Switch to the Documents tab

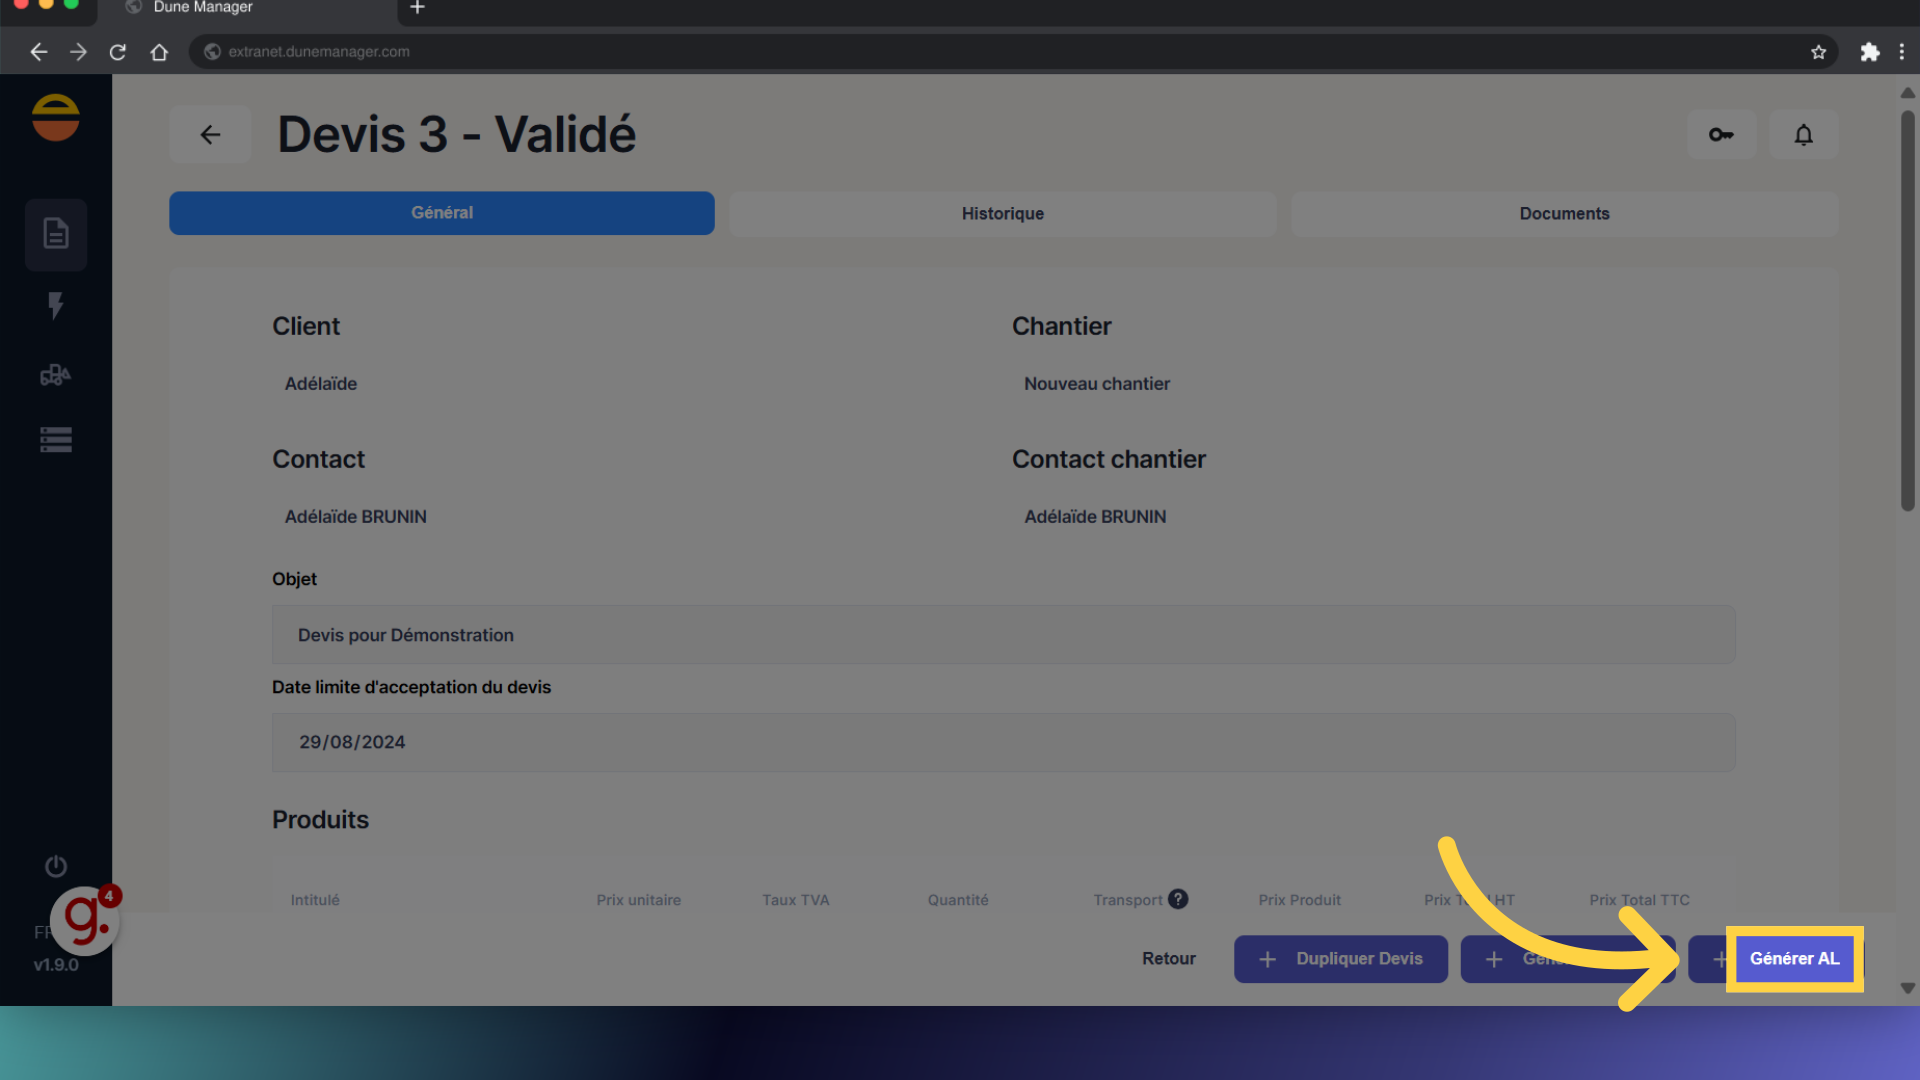click(1564, 214)
